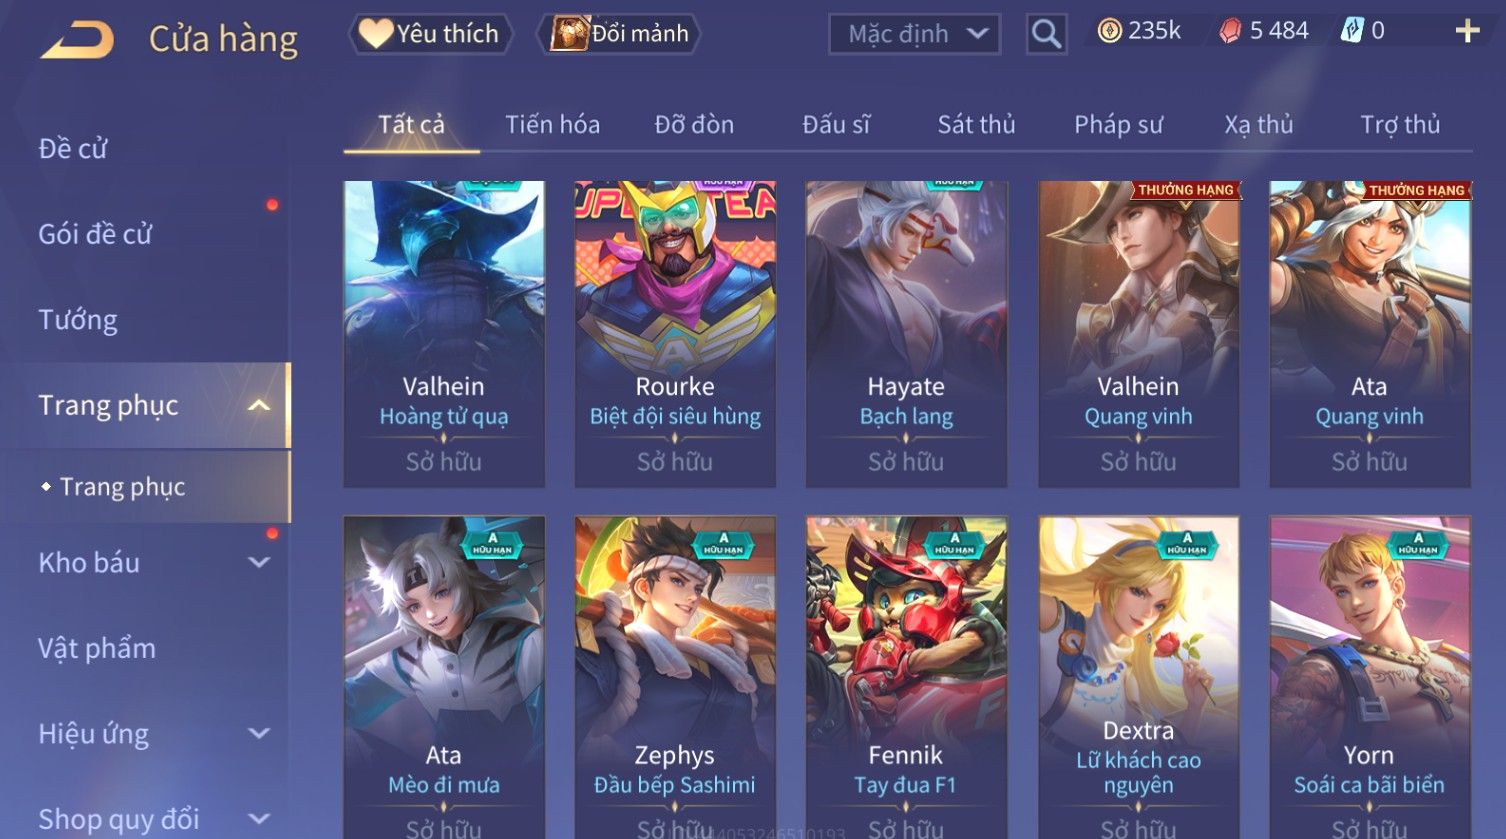Tap the plus icon to add currency
Image resolution: width=1506 pixels, height=839 pixels.
(1467, 32)
